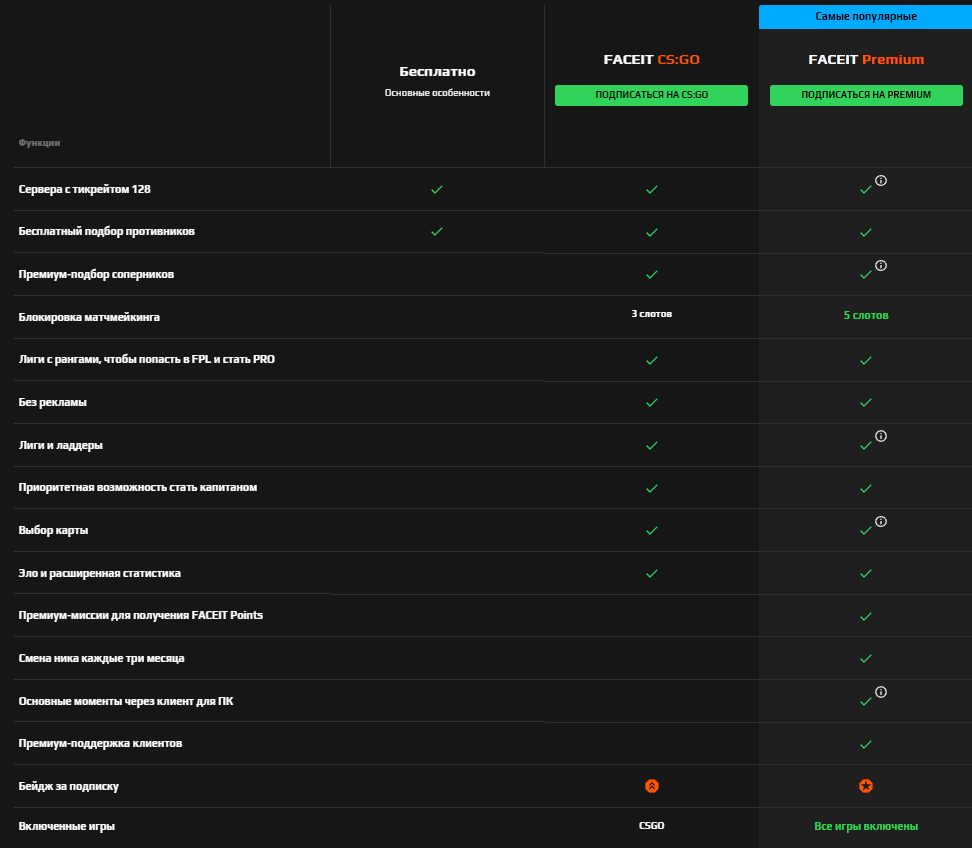
Task: Open info tooltip in Лиги и ладдеры row
Action: point(881,436)
